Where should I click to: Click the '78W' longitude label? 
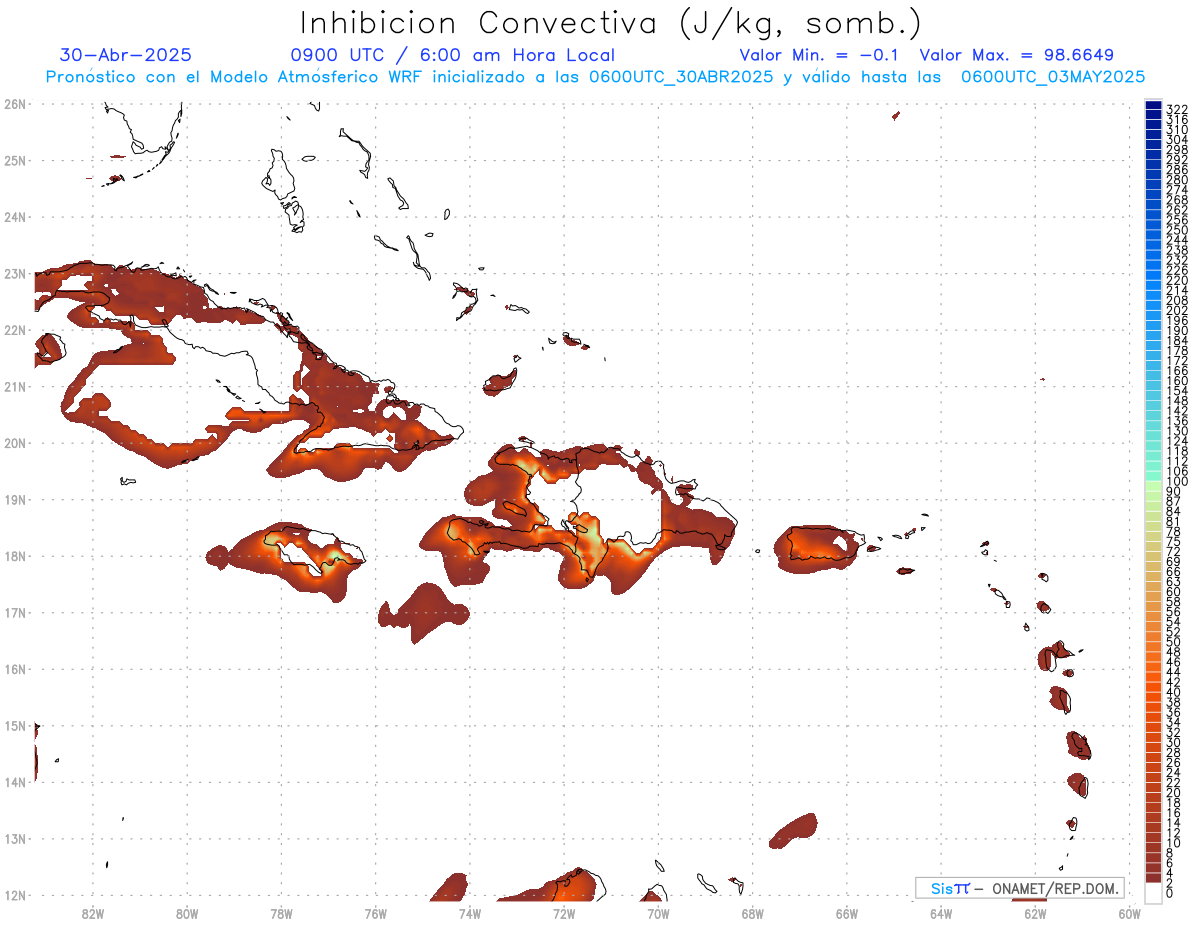[x=281, y=913]
